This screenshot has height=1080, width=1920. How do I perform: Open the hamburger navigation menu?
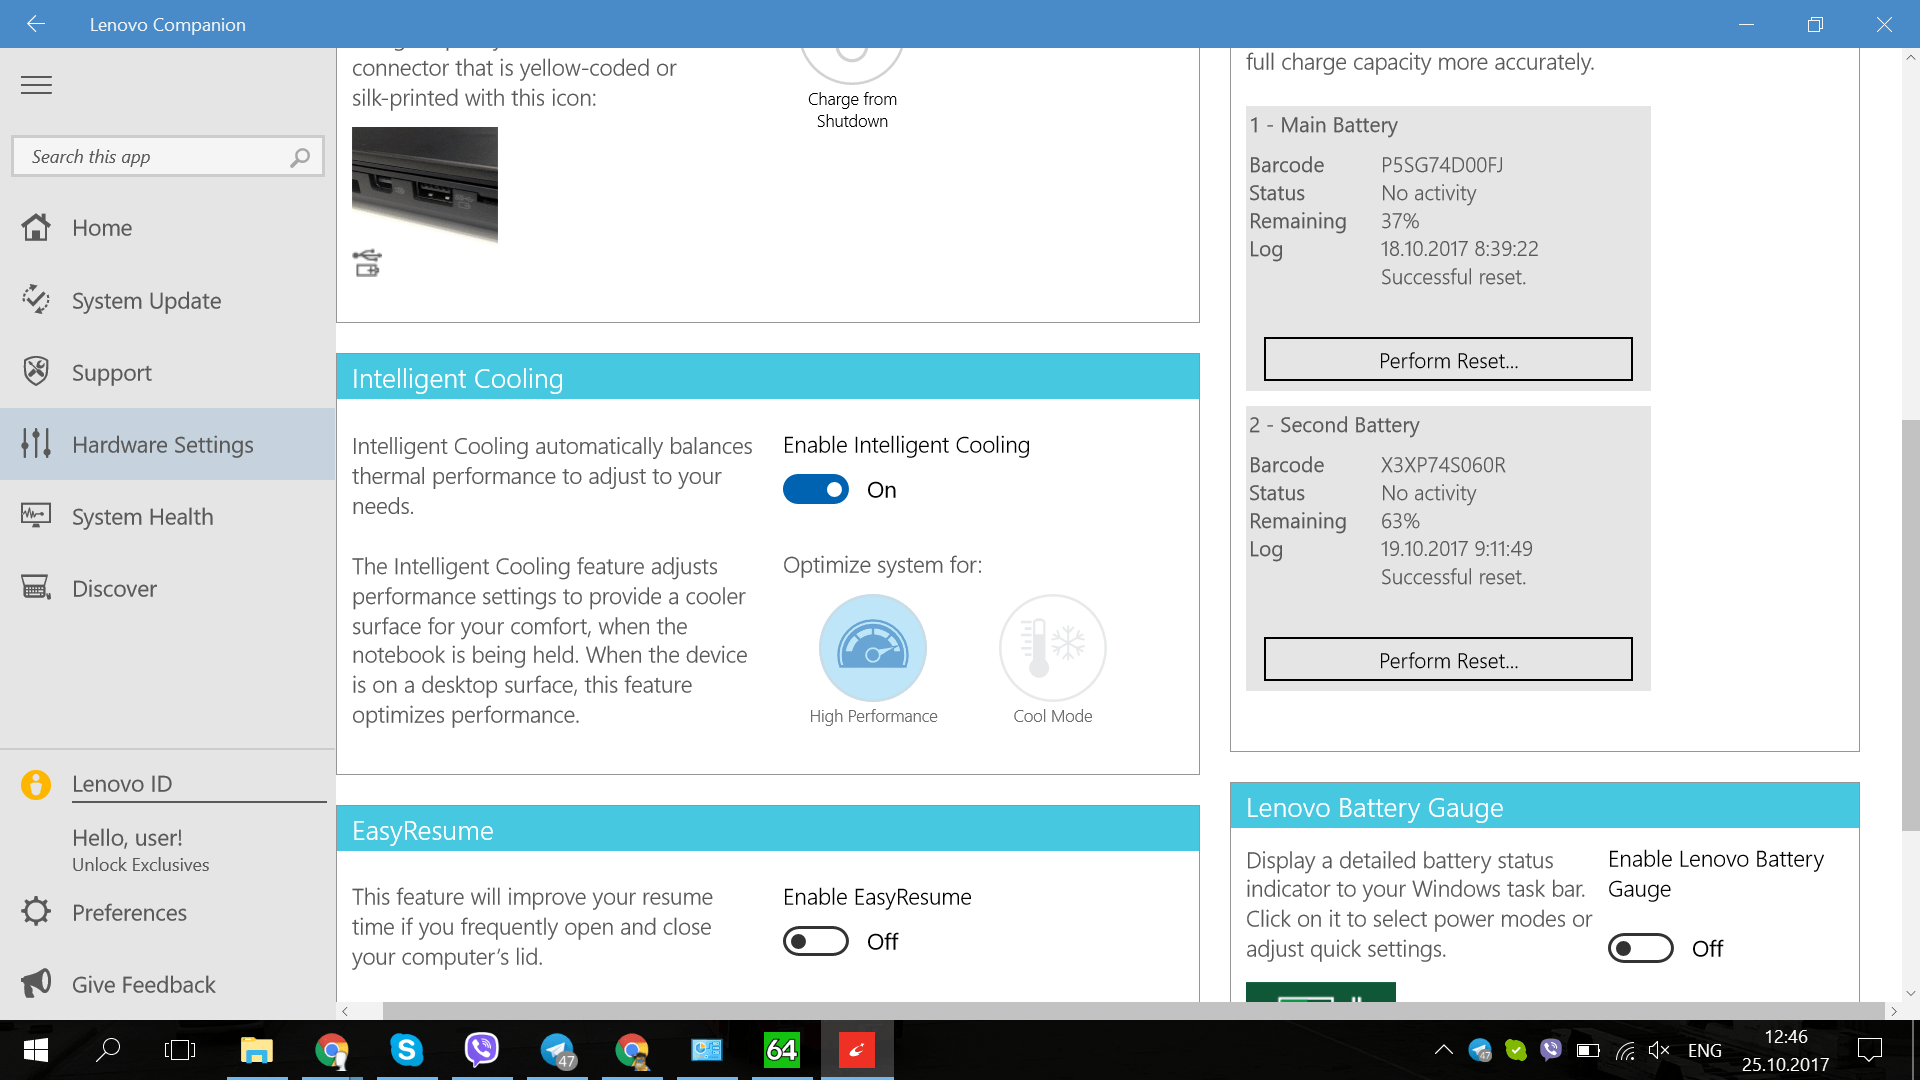[36, 85]
